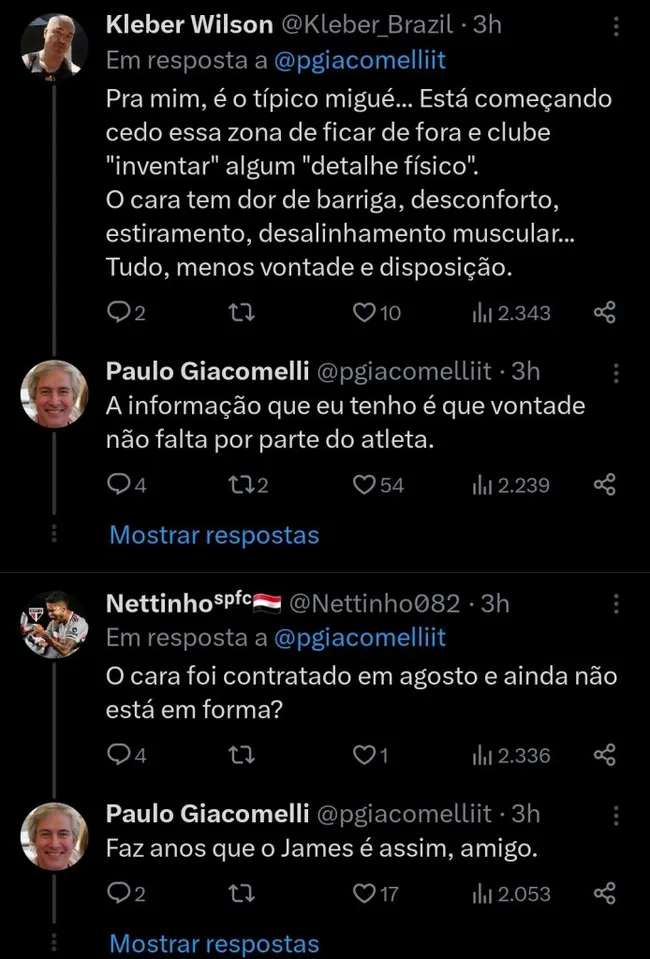Image resolution: width=650 pixels, height=959 pixels.
Task: Click the share icon on Paulo's last reply
Action: coord(604,893)
